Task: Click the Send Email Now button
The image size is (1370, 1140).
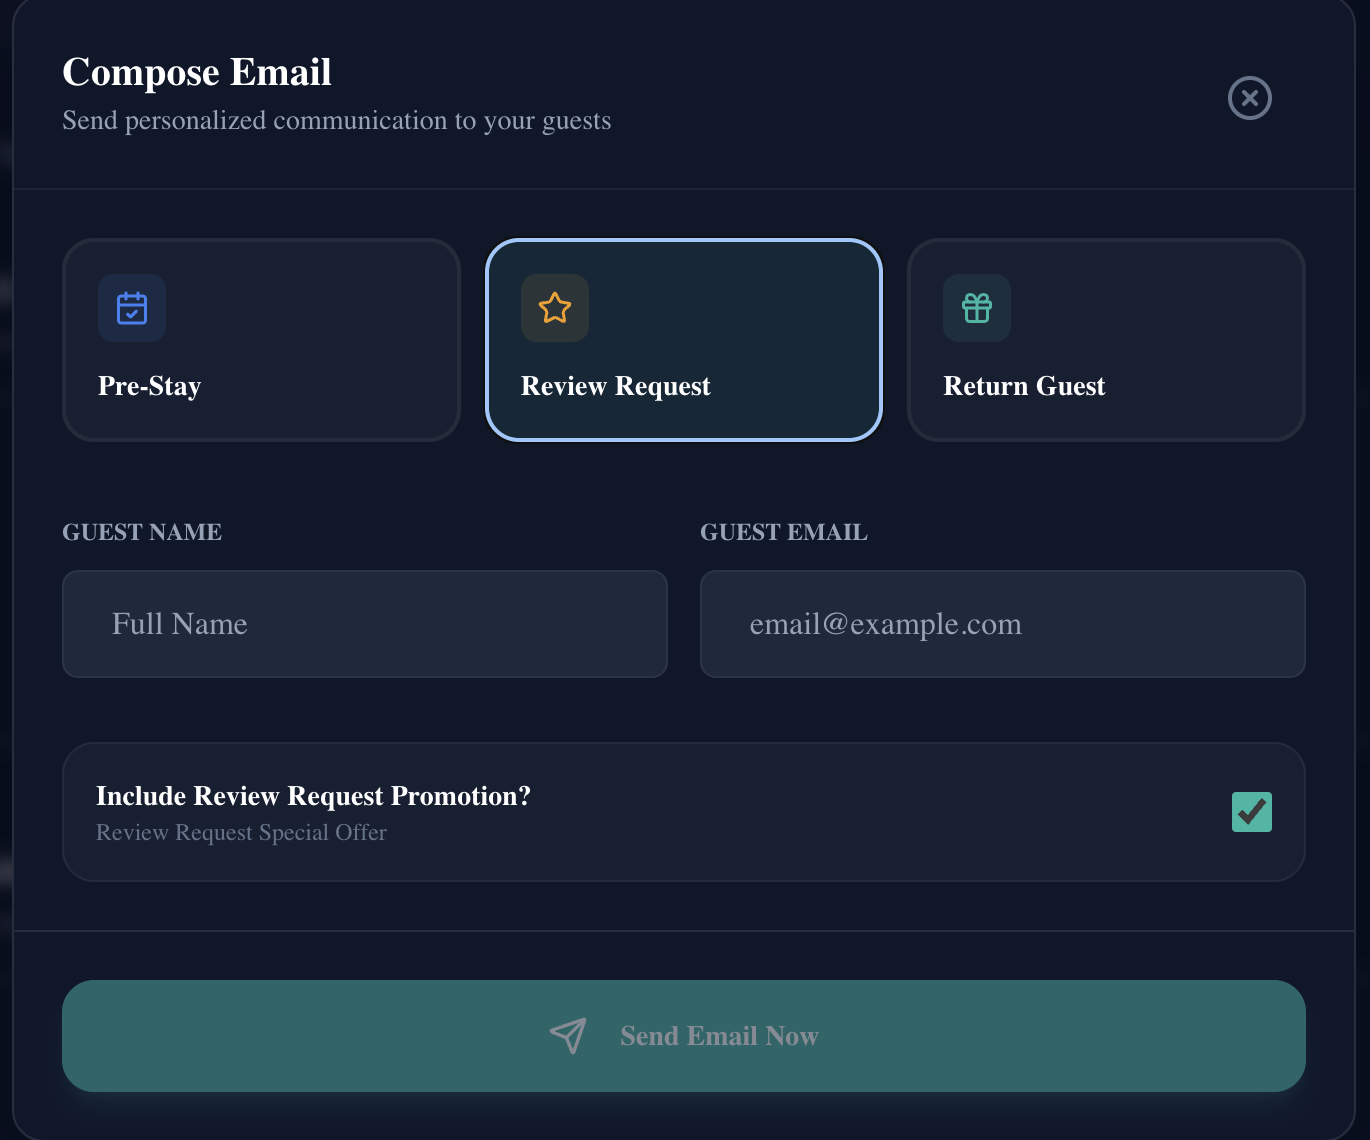Action: click(x=684, y=1036)
